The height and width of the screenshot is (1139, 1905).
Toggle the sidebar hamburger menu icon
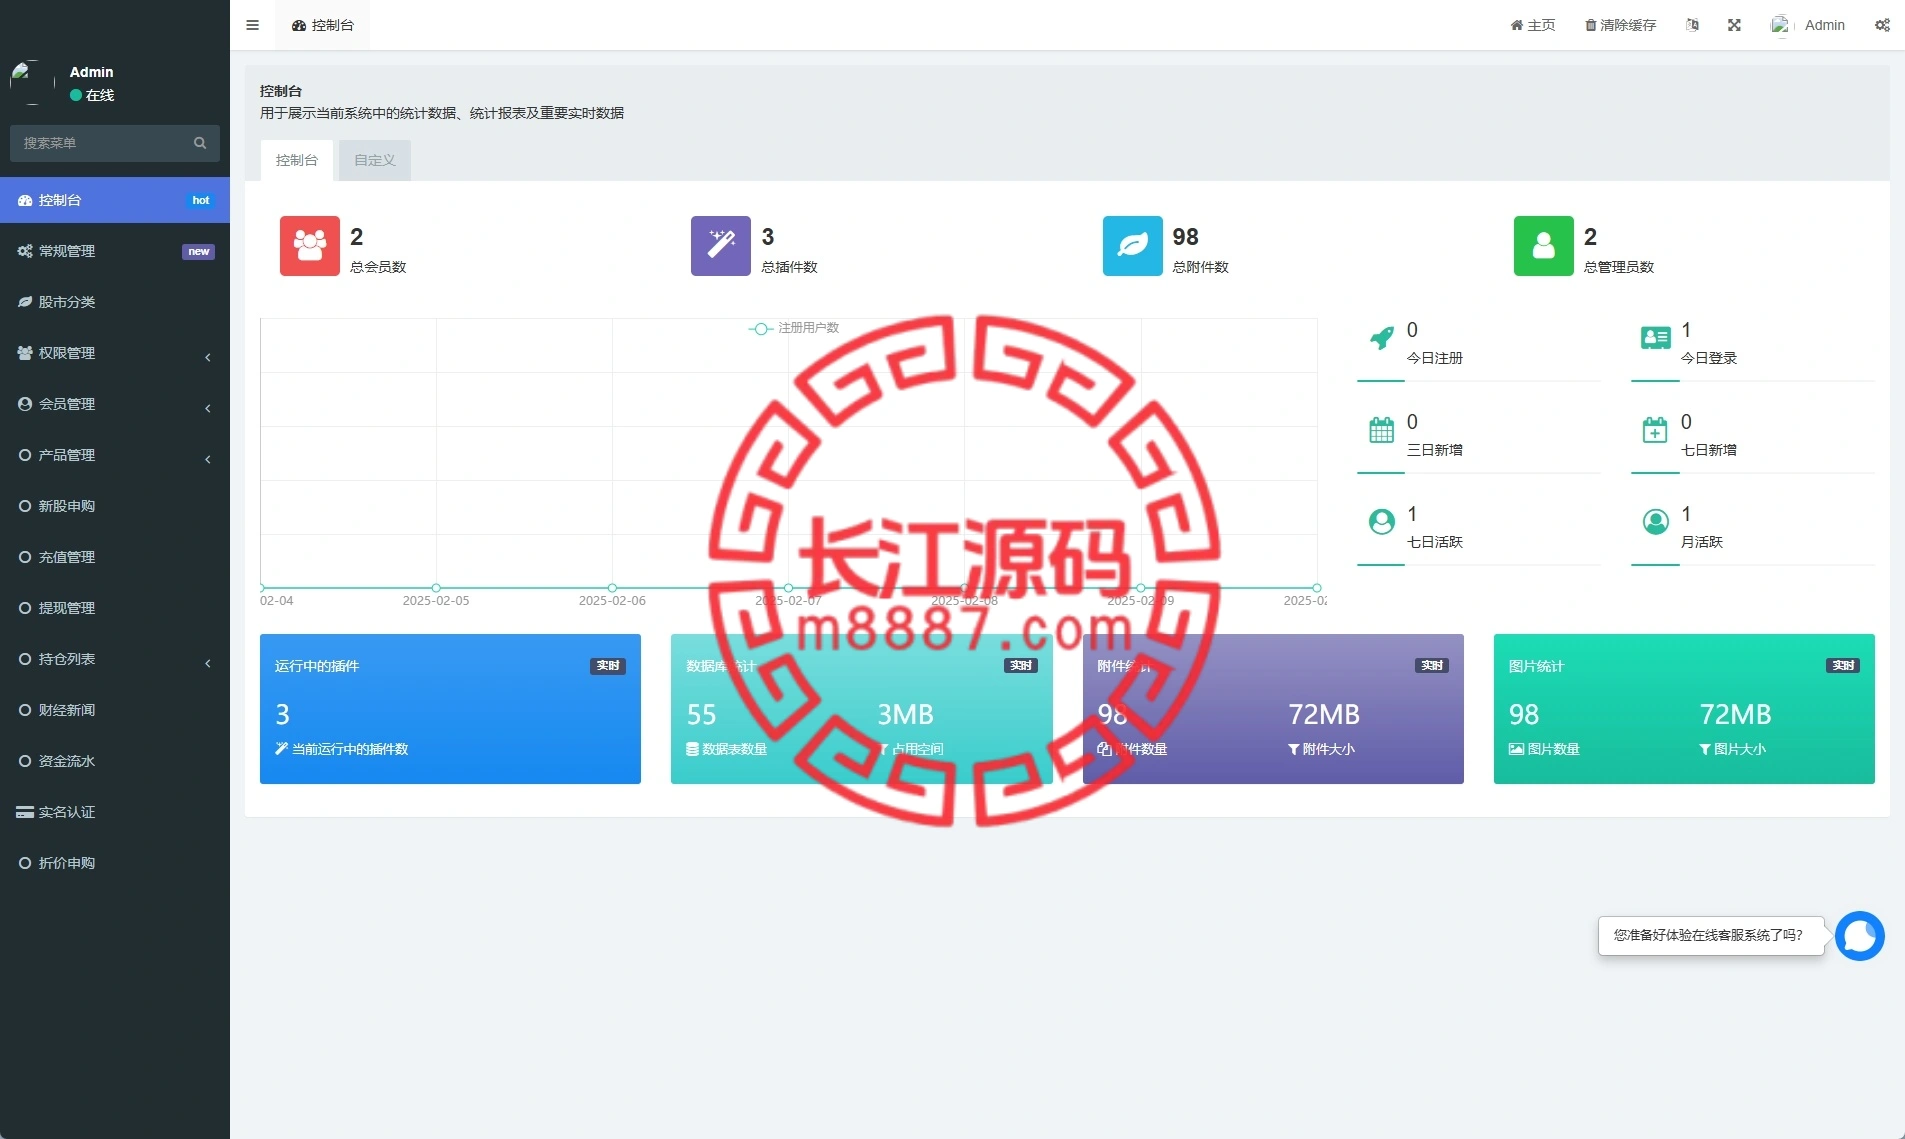point(252,25)
